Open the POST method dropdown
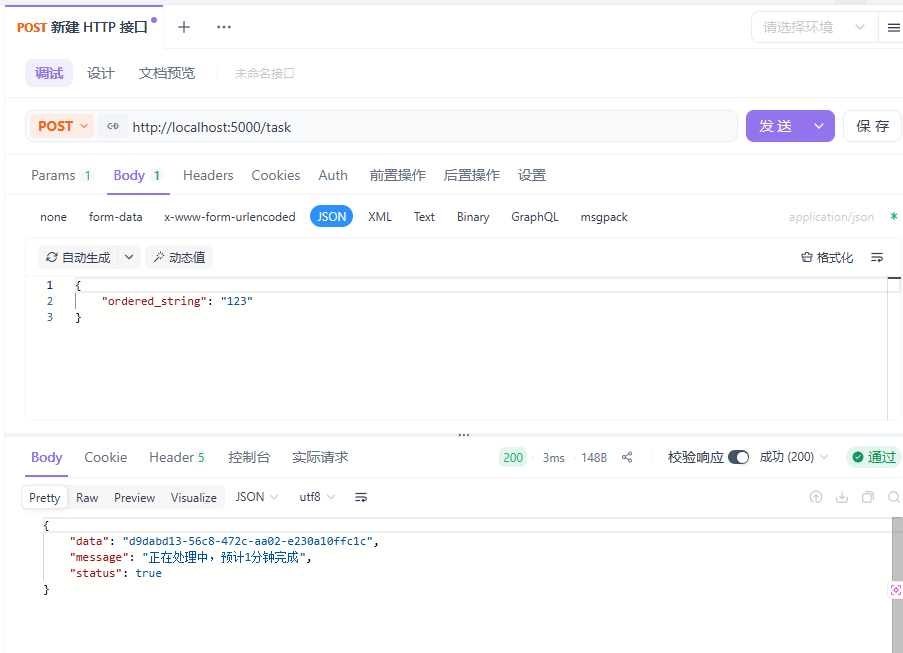The height and width of the screenshot is (653, 903). point(63,126)
